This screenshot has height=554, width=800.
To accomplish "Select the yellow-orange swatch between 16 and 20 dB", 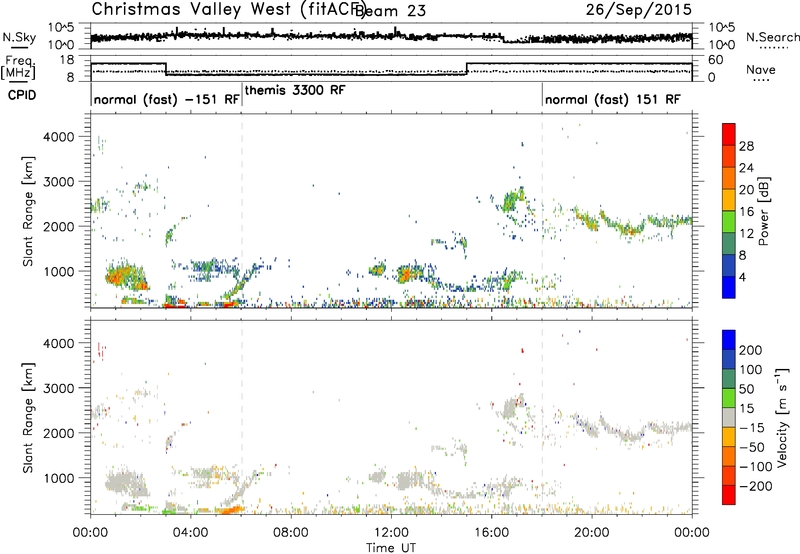I will pos(729,199).
